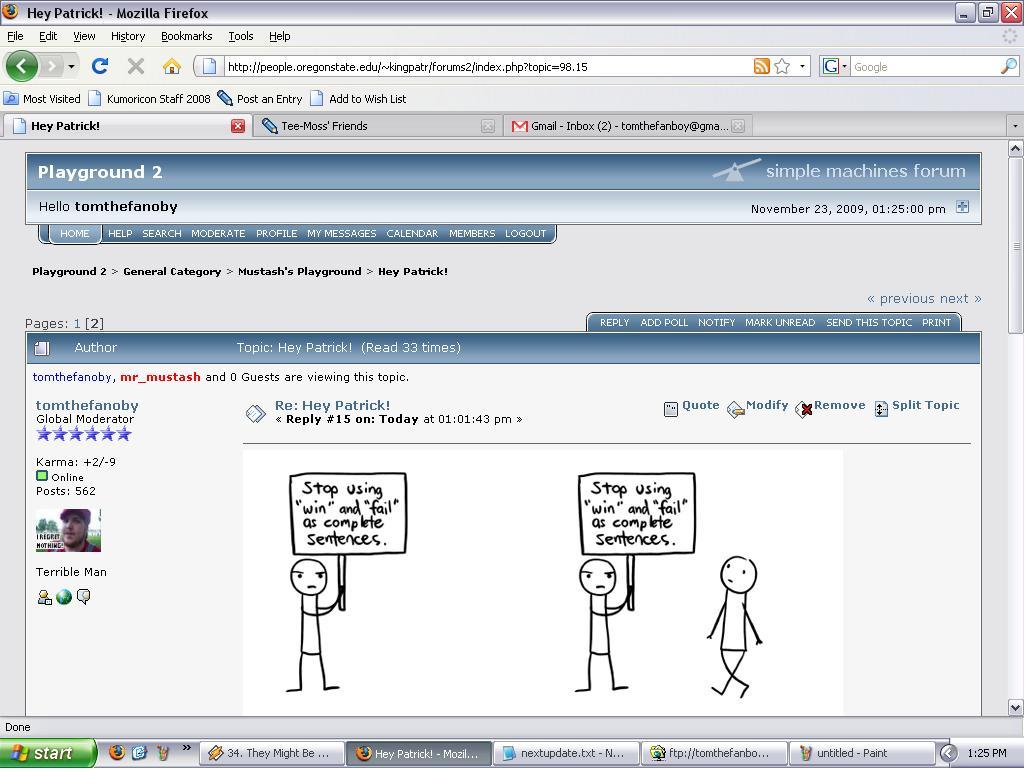Click the Home icon in navigation toolbar
1030x770 pixels.
171,66
